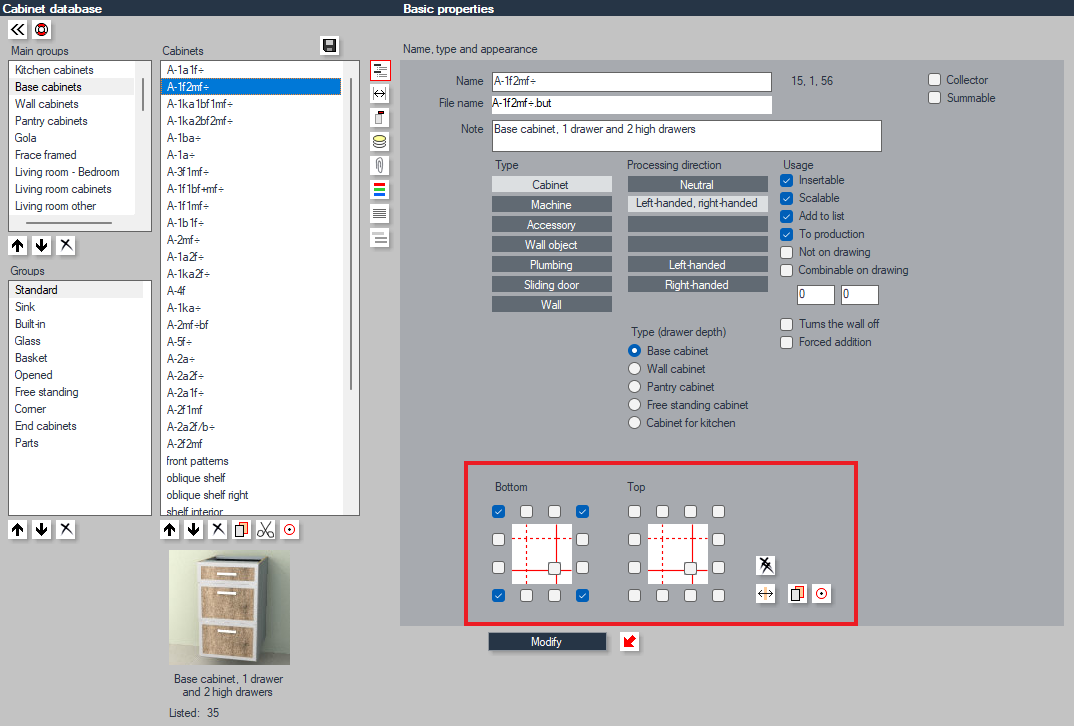Image resolution: width=1074 pixels, height=726 pixels.
Task: Uncheck the Scalable usage checkbox
Action: pyautogui.click(x=786, y=198)
